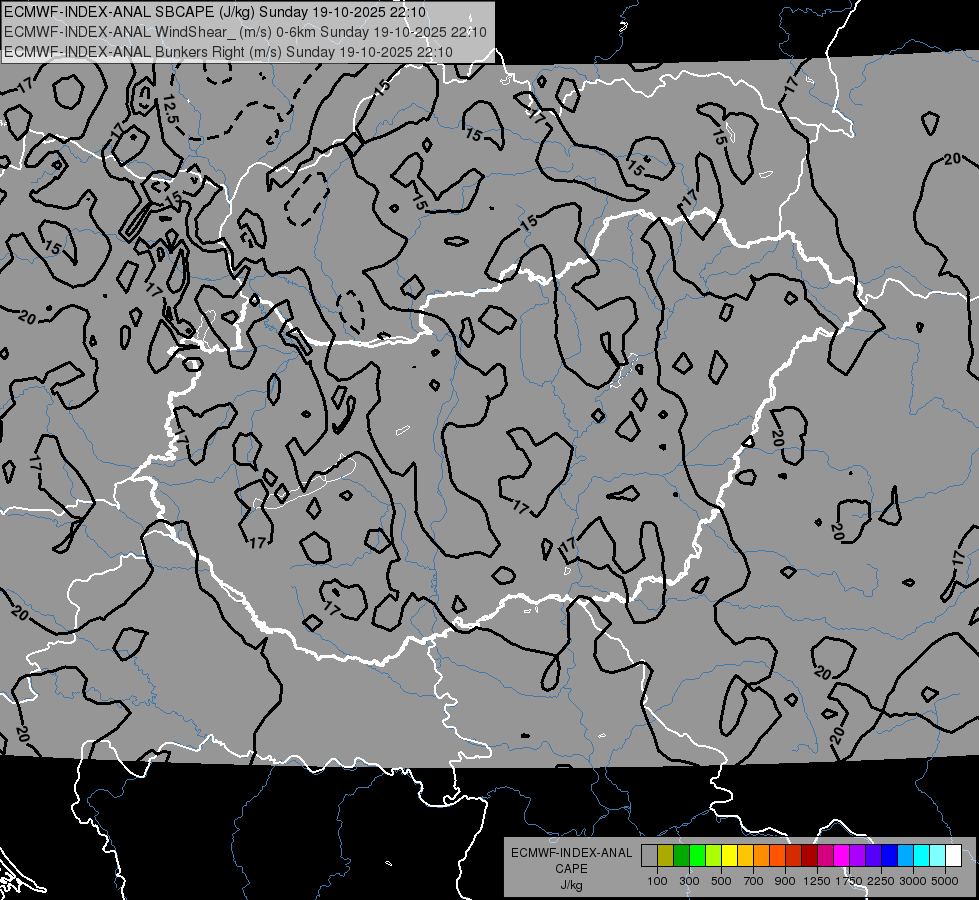Click the 700 legend tick label
The width and height of the screenshot is (979, 900).
tap(754, 881)
